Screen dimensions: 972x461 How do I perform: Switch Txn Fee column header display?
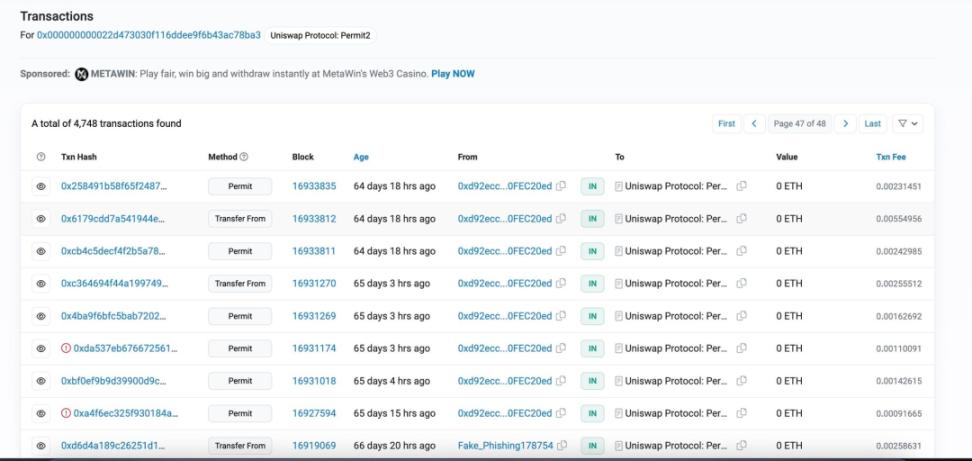pos(891,157)
